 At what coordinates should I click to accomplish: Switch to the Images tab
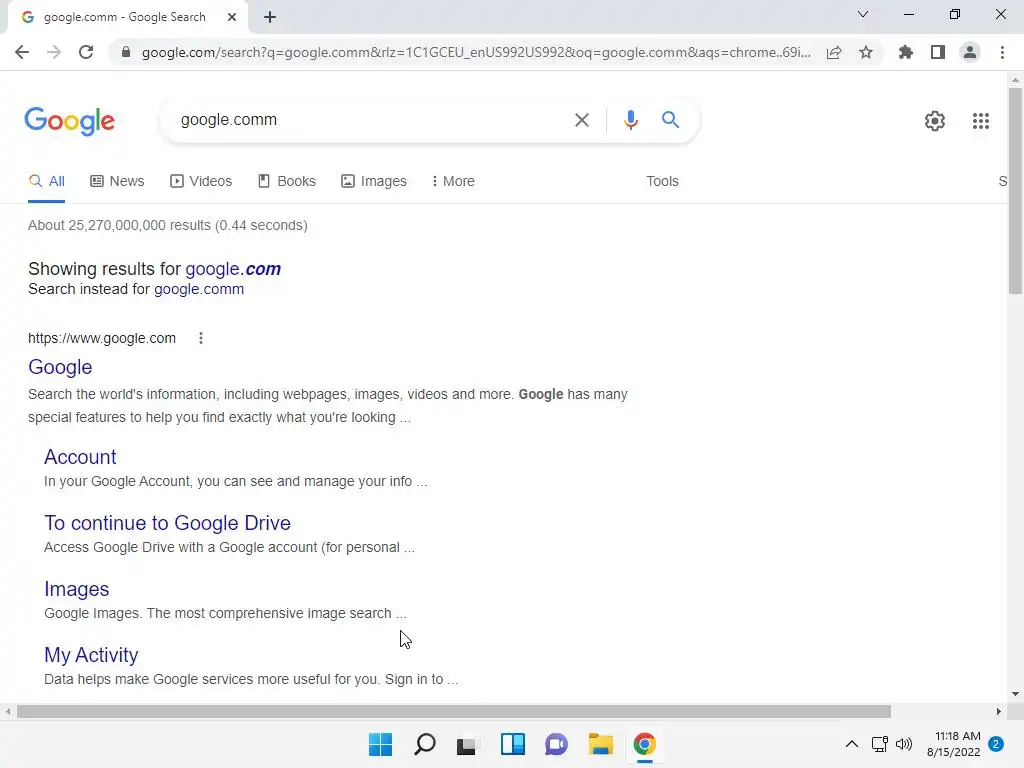pyautogui.click(x=374, y=182)
